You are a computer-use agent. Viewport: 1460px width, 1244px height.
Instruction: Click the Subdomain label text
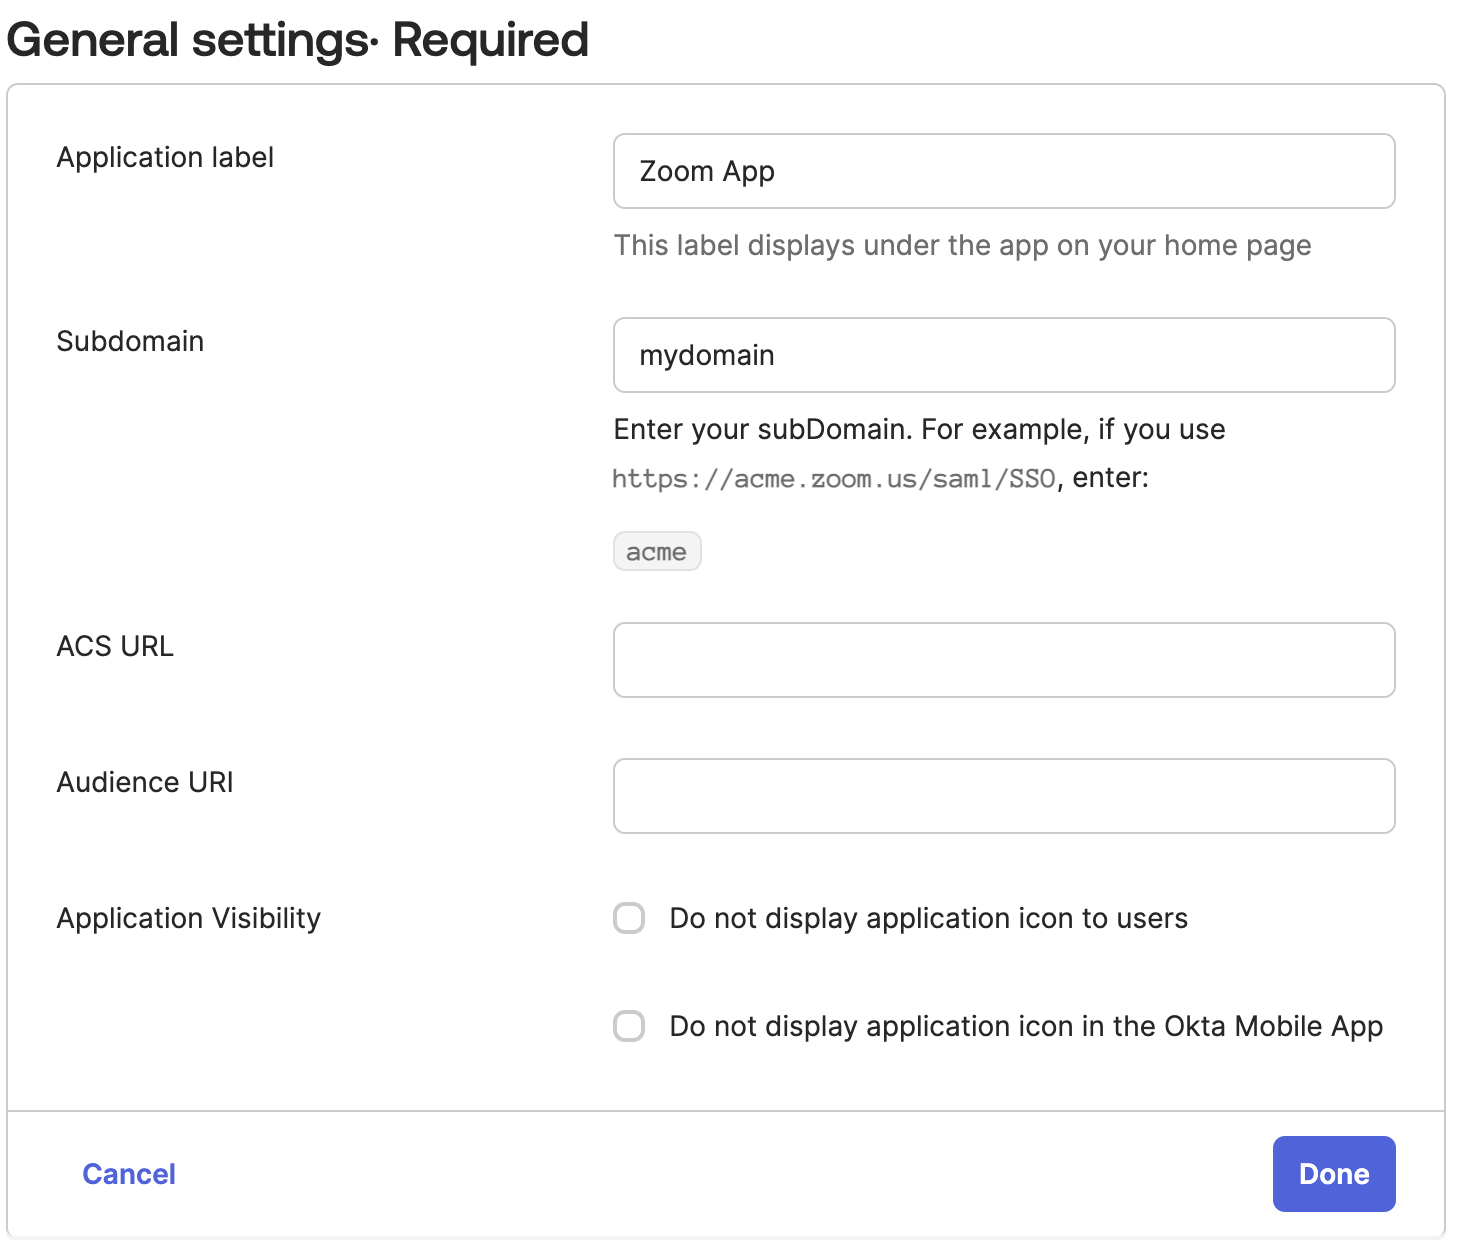coord(129,341)
